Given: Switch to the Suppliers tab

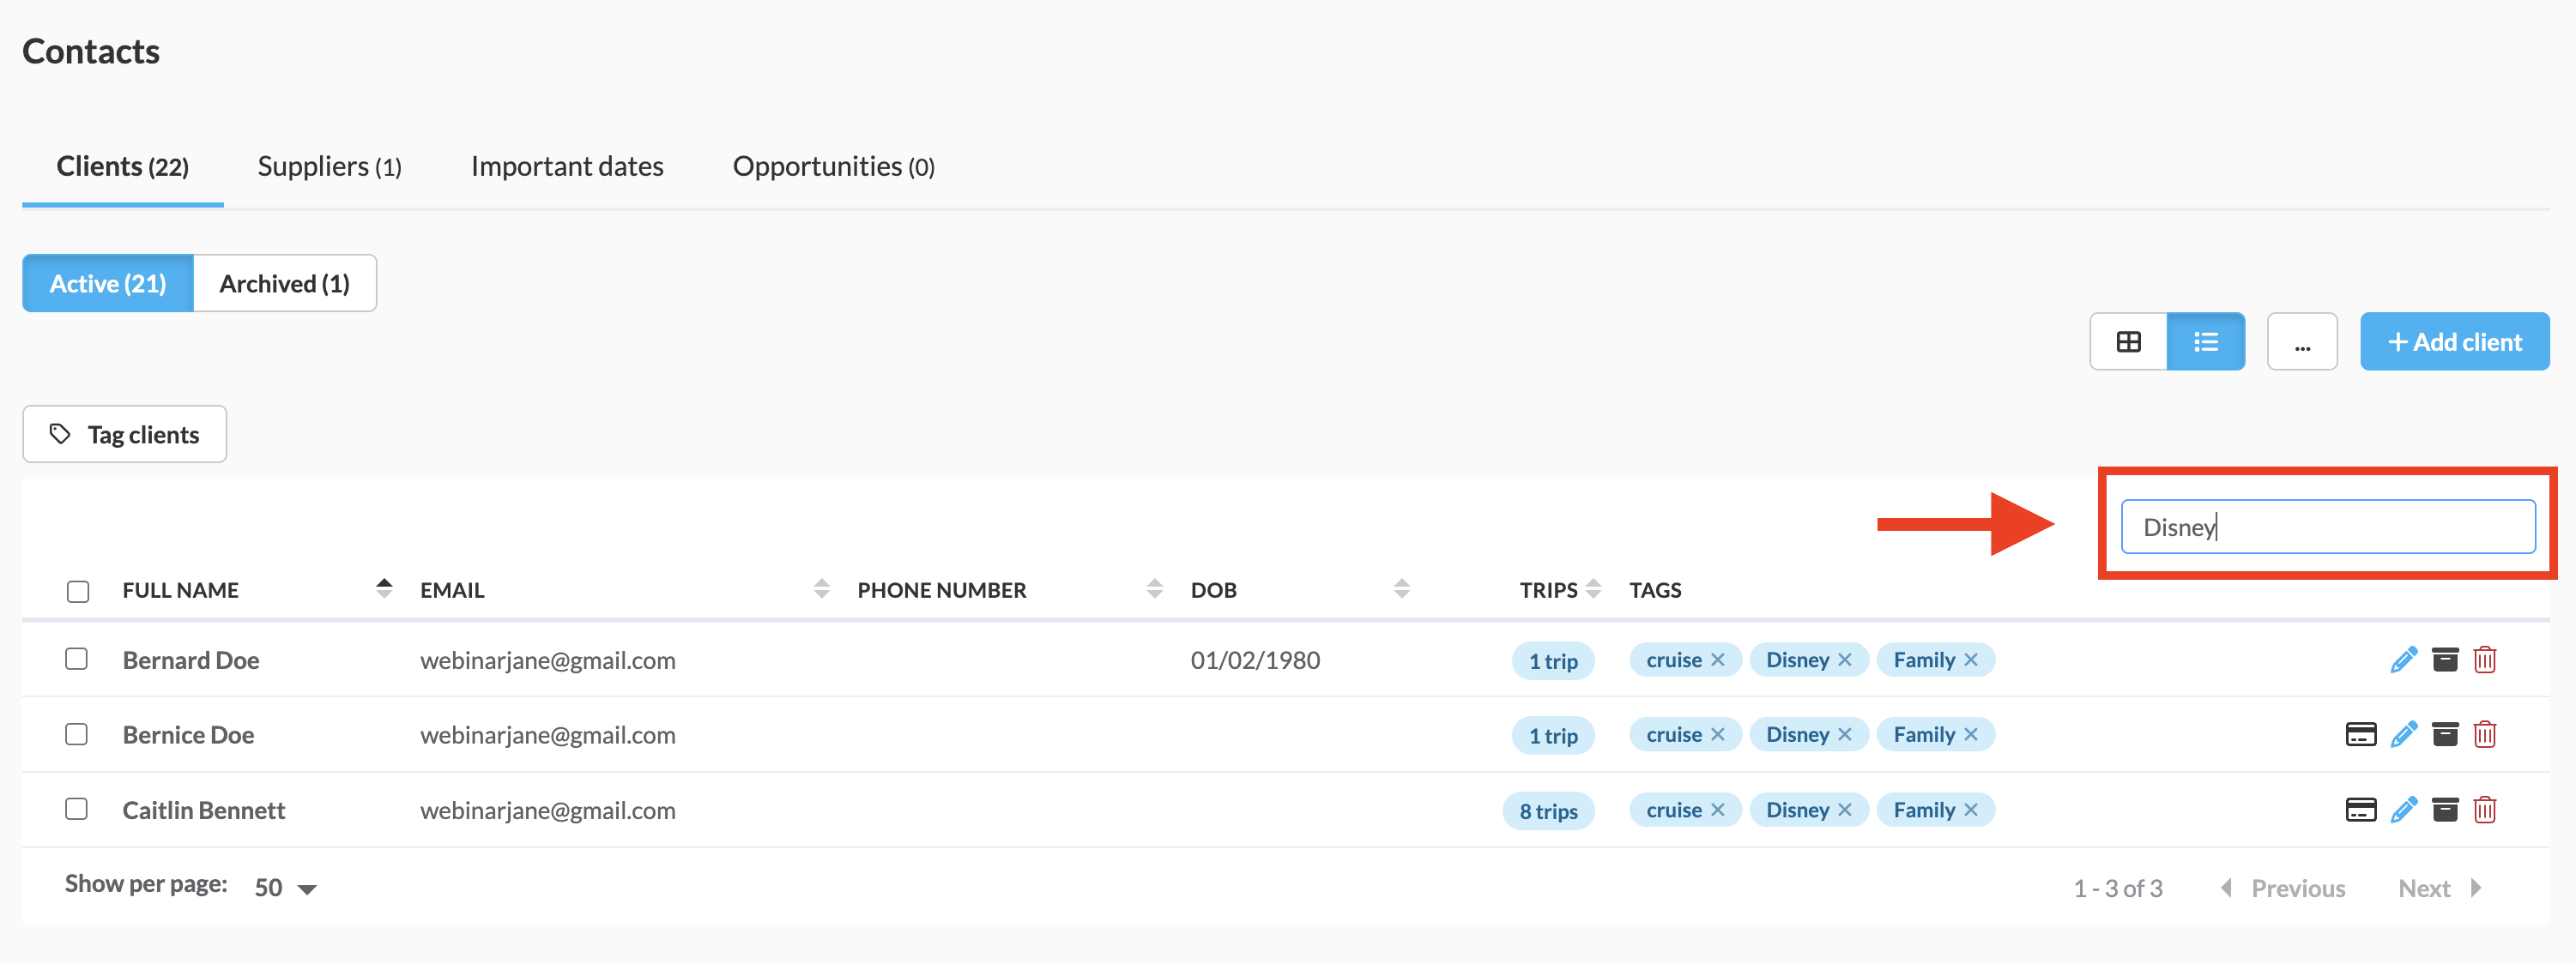Looking at the screenshot, I should pos(329,167).
